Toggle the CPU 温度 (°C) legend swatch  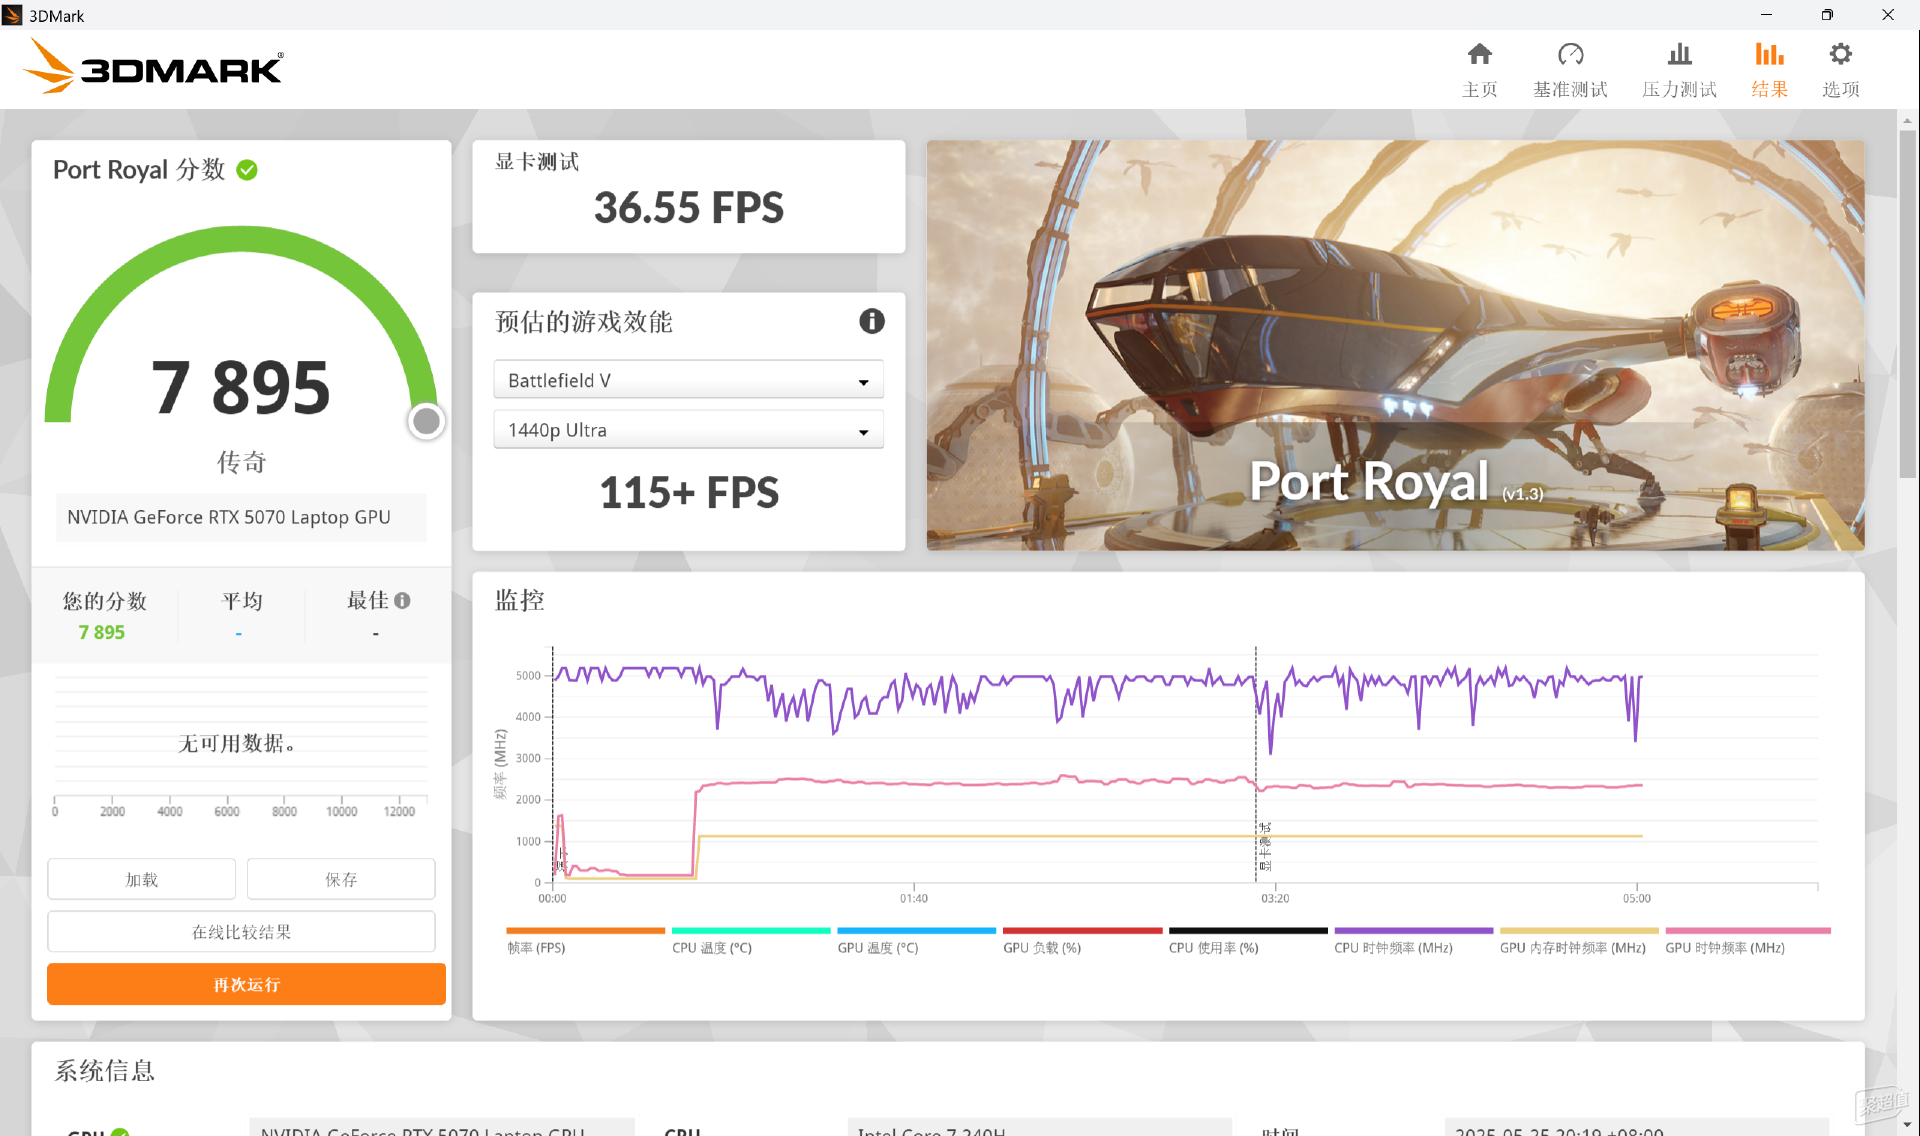point(751,931)
